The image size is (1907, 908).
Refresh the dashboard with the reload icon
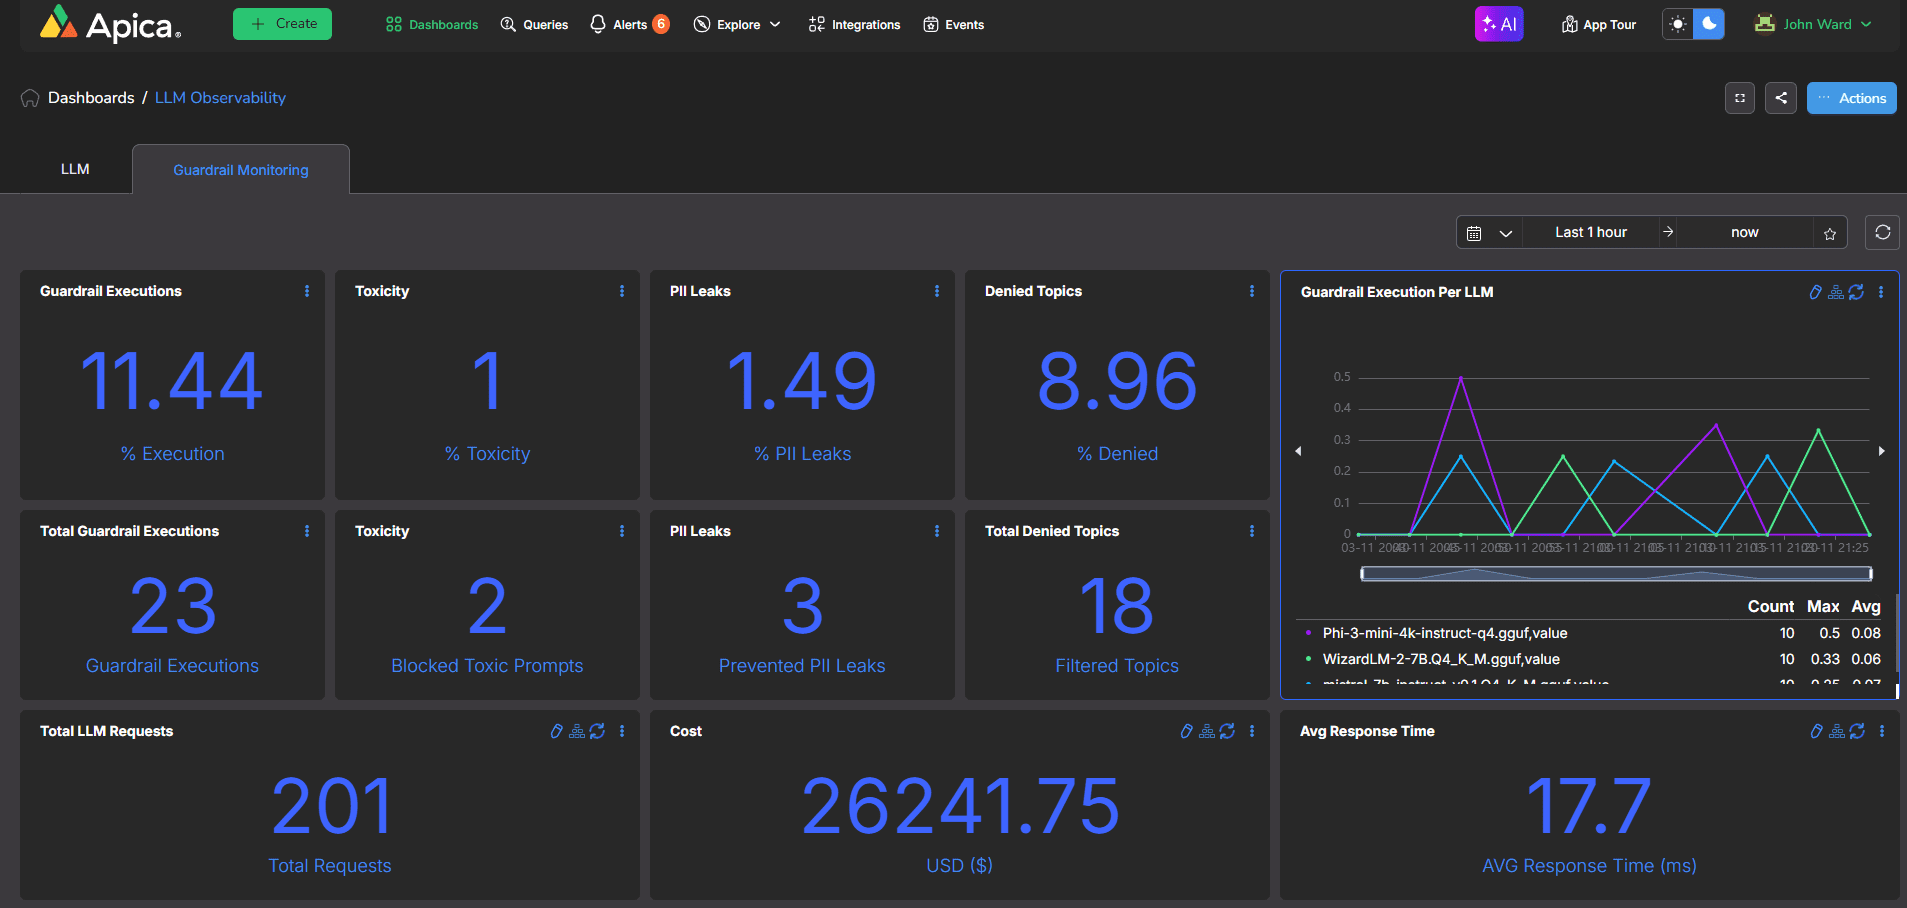[1882, 232]
